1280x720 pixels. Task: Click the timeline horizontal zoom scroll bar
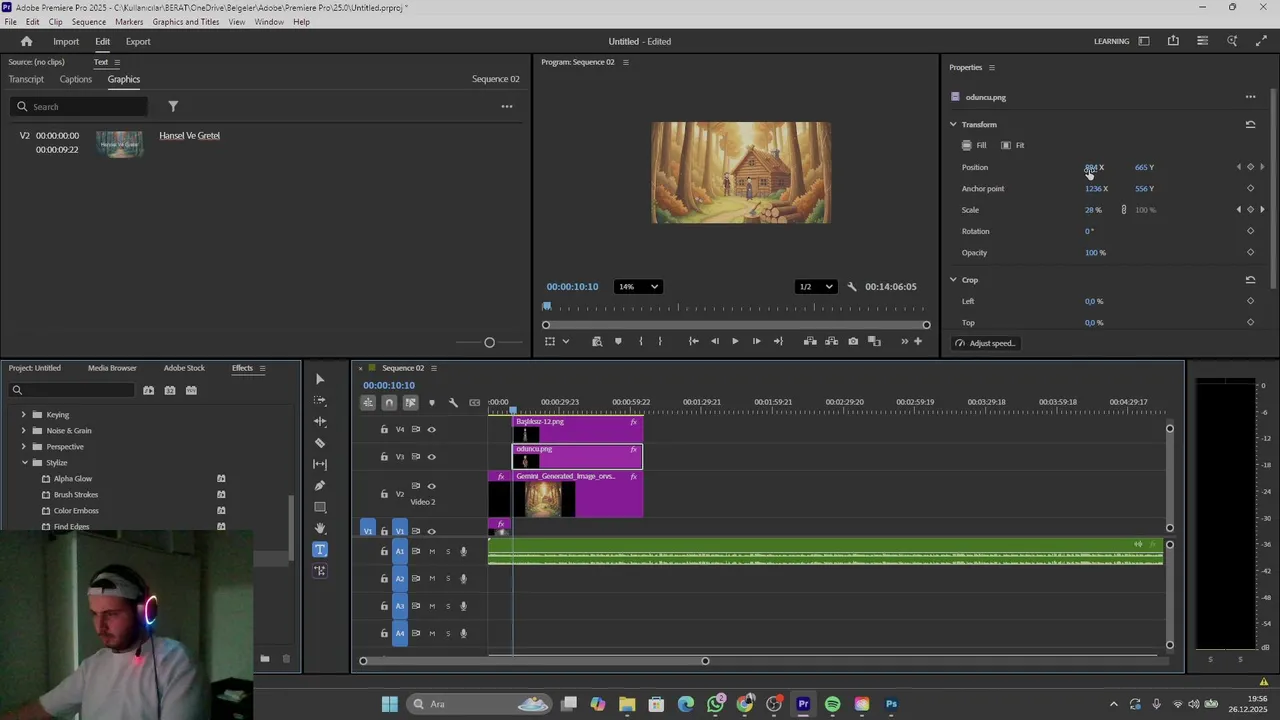[534, 661]
